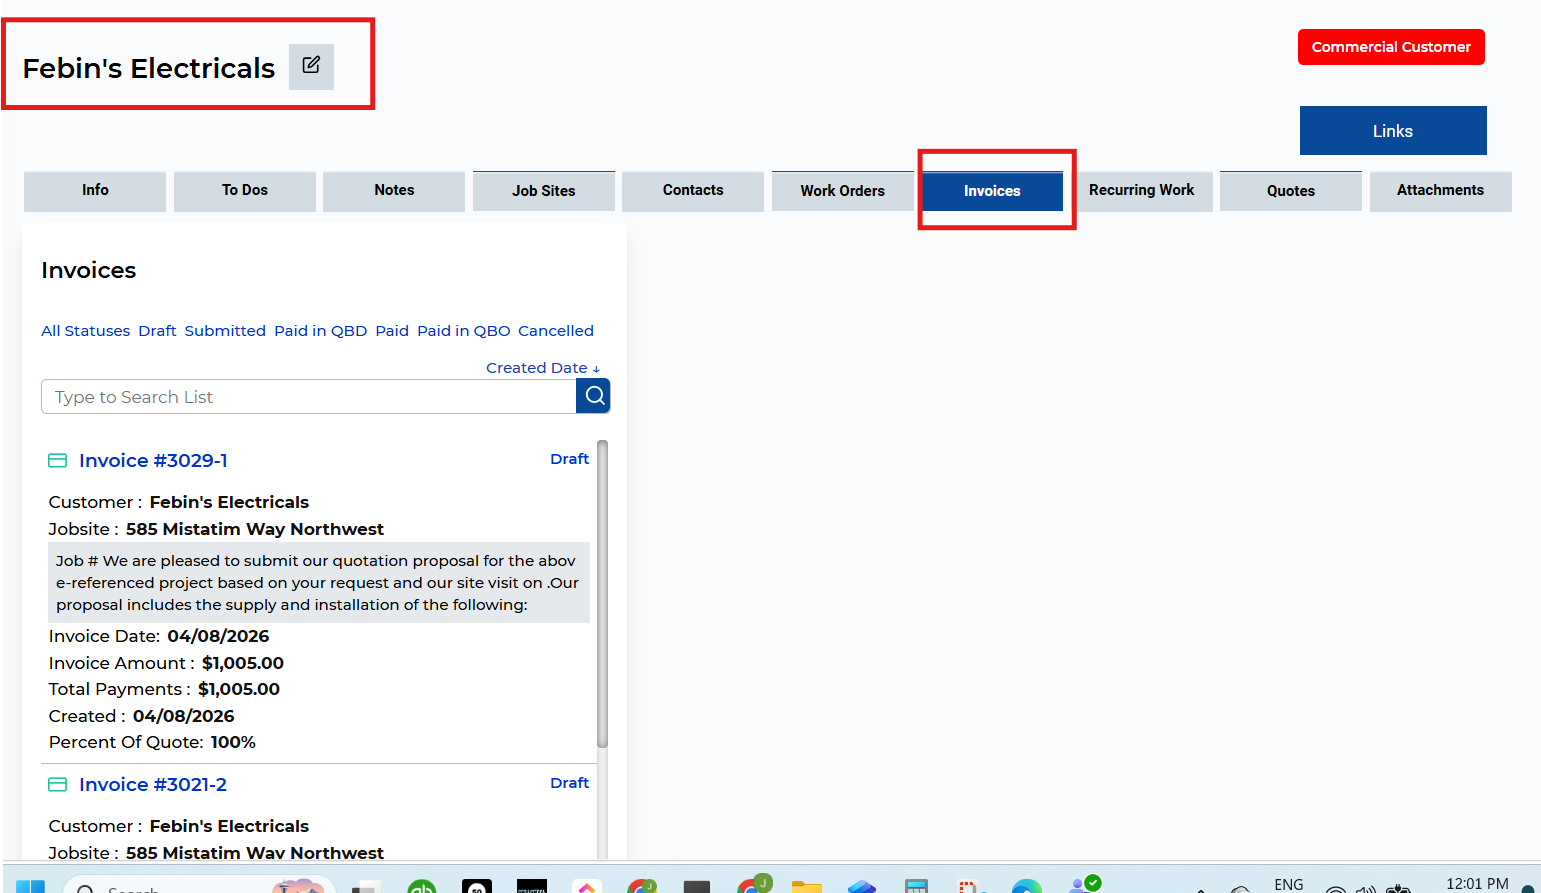Click the card icon beside Invoice #3021-2
1541x893 pixels.
click(58, 785)
